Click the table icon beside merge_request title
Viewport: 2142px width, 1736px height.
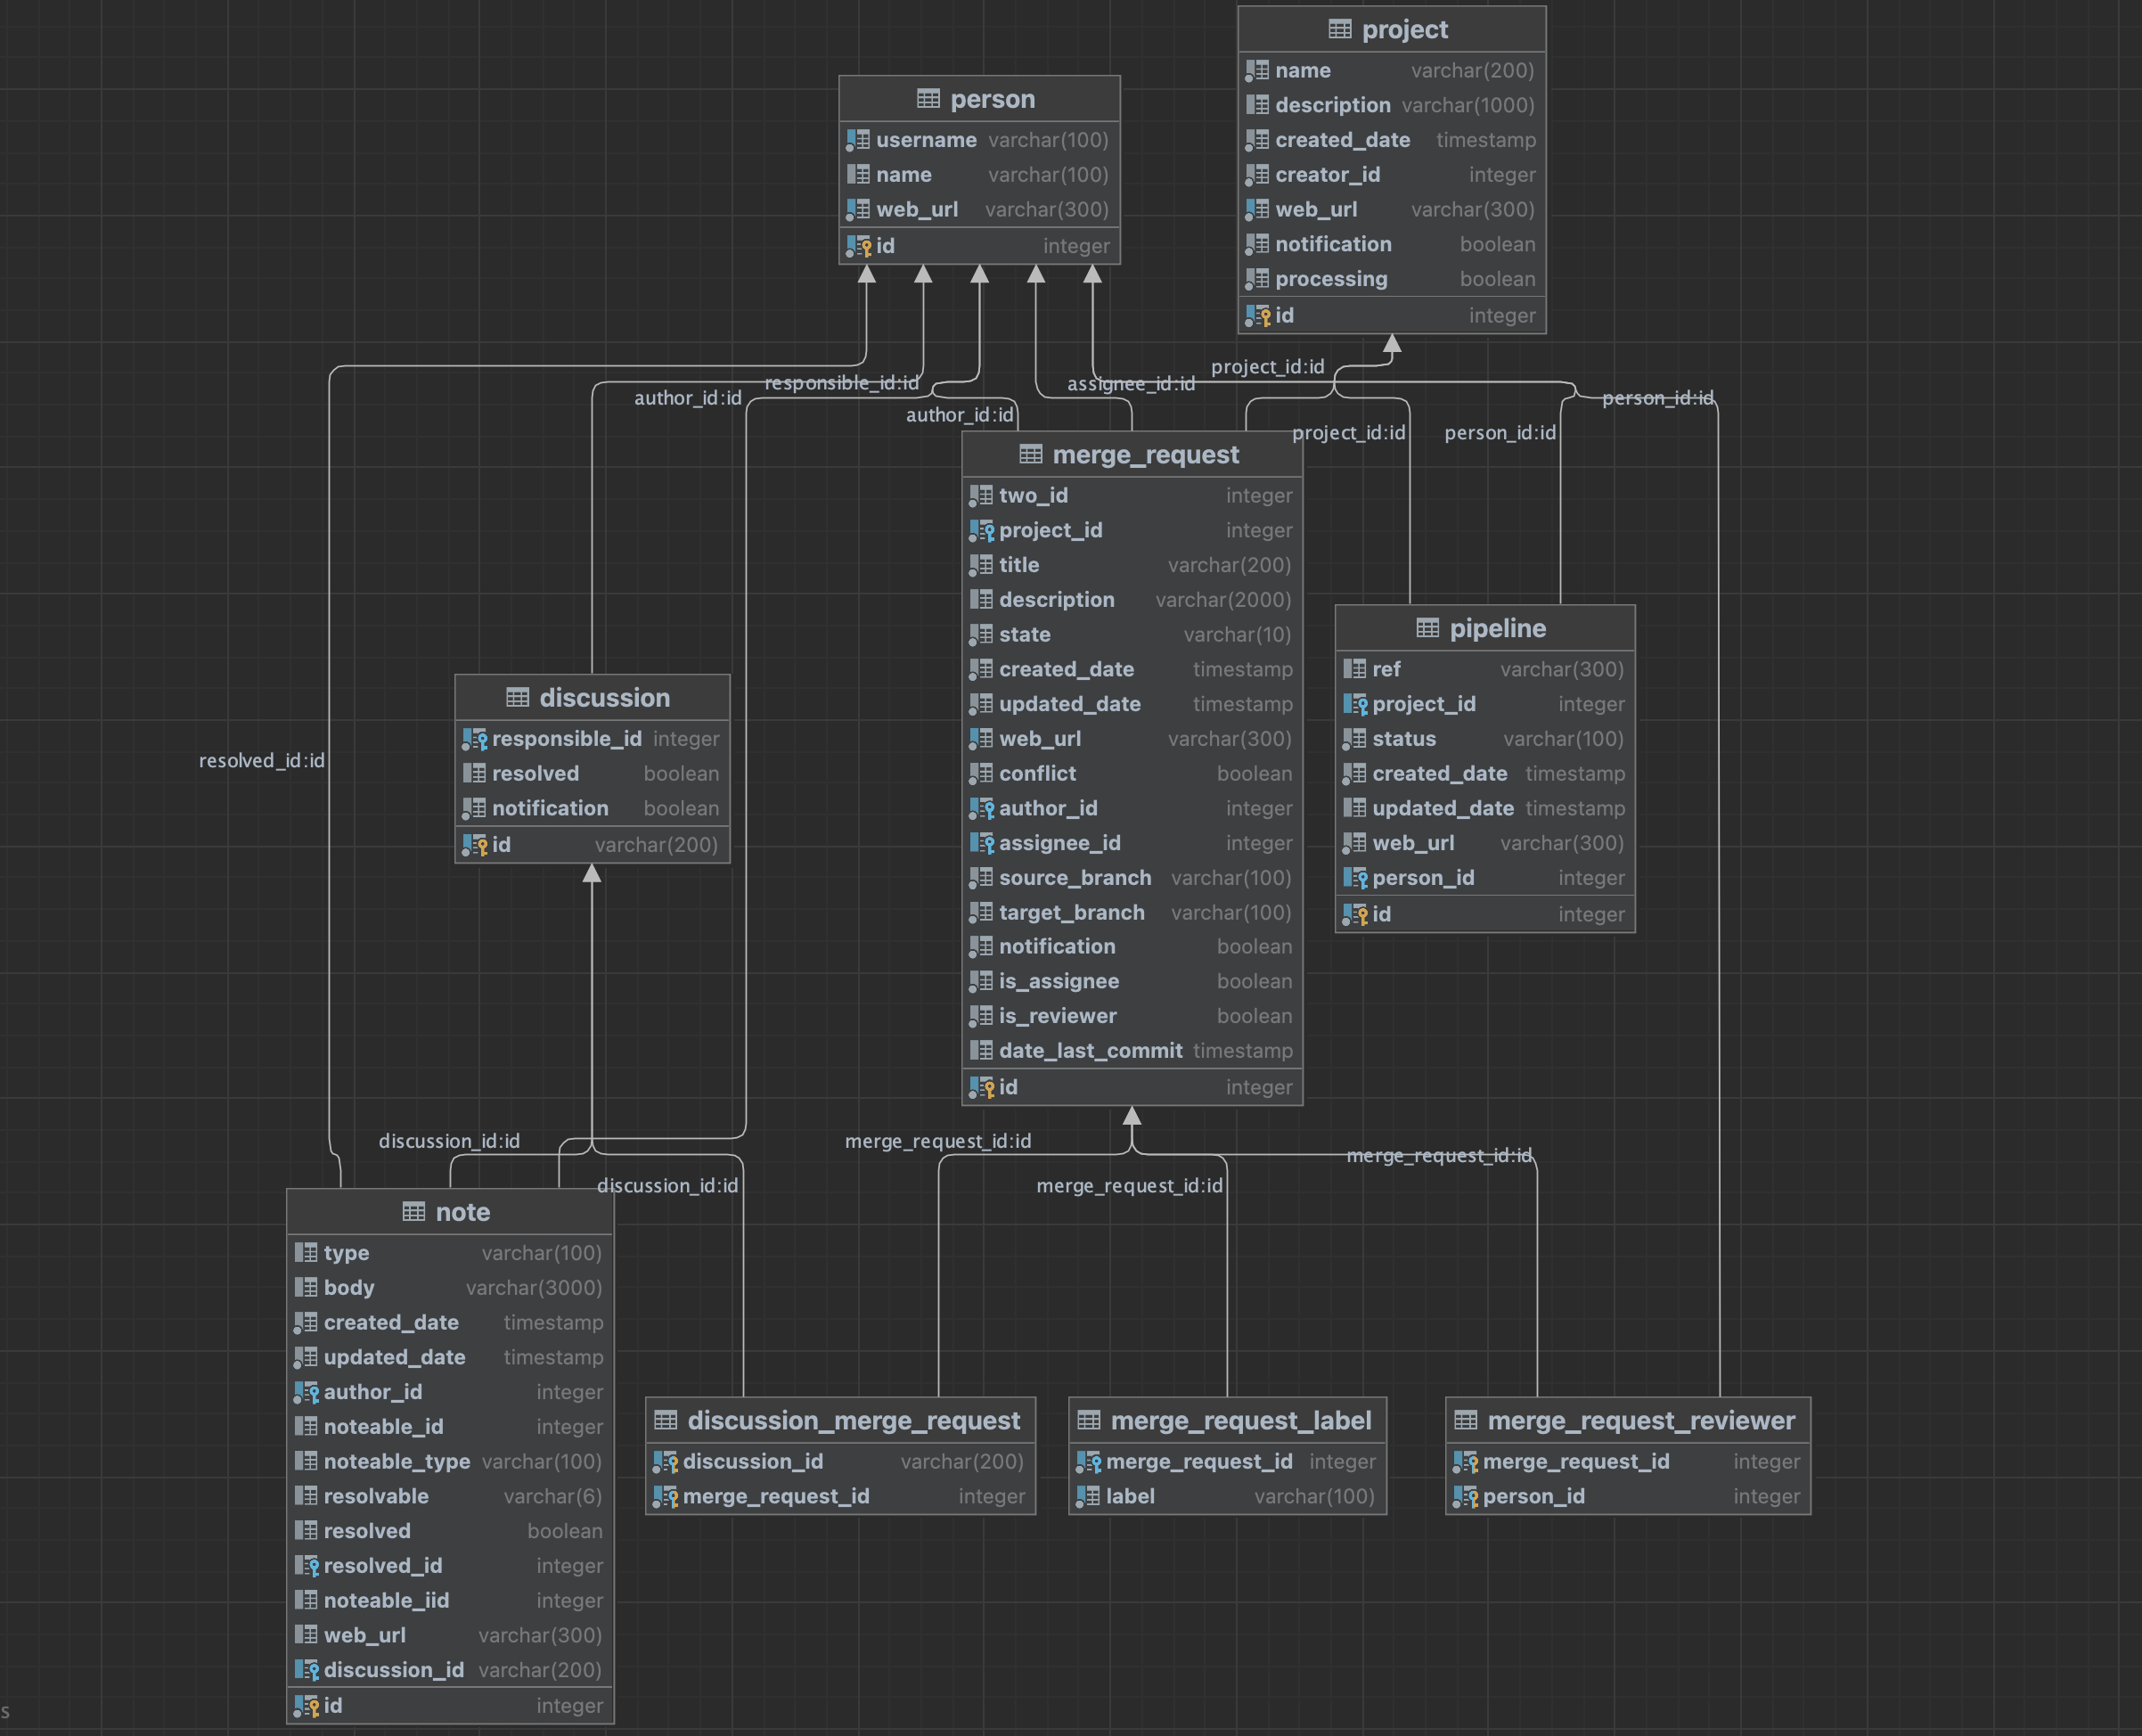tap(1031, 454)
